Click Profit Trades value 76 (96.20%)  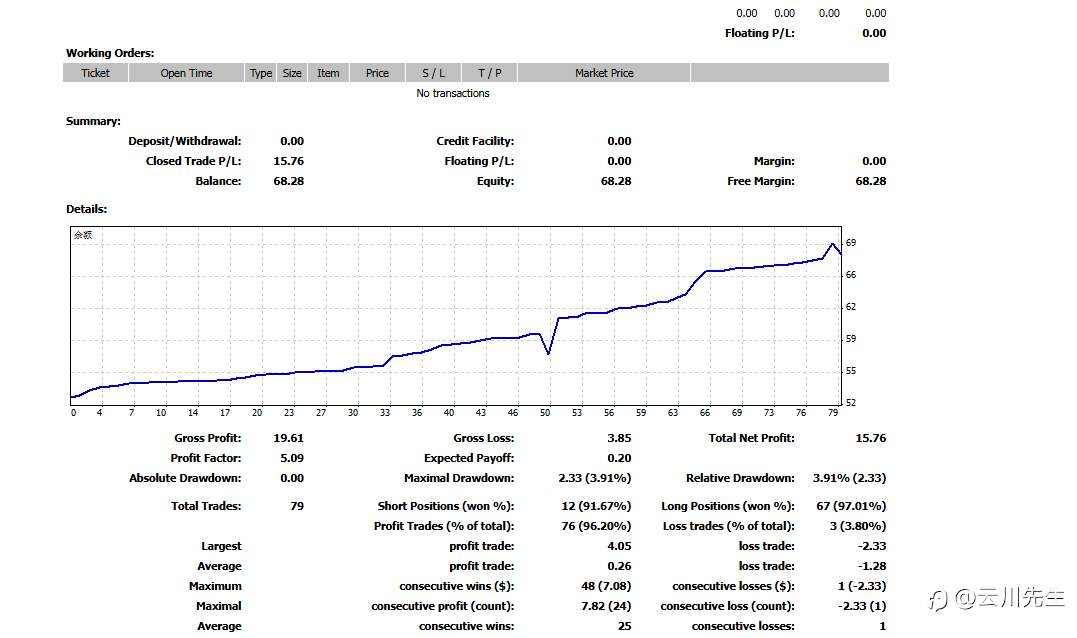point(596,525)
